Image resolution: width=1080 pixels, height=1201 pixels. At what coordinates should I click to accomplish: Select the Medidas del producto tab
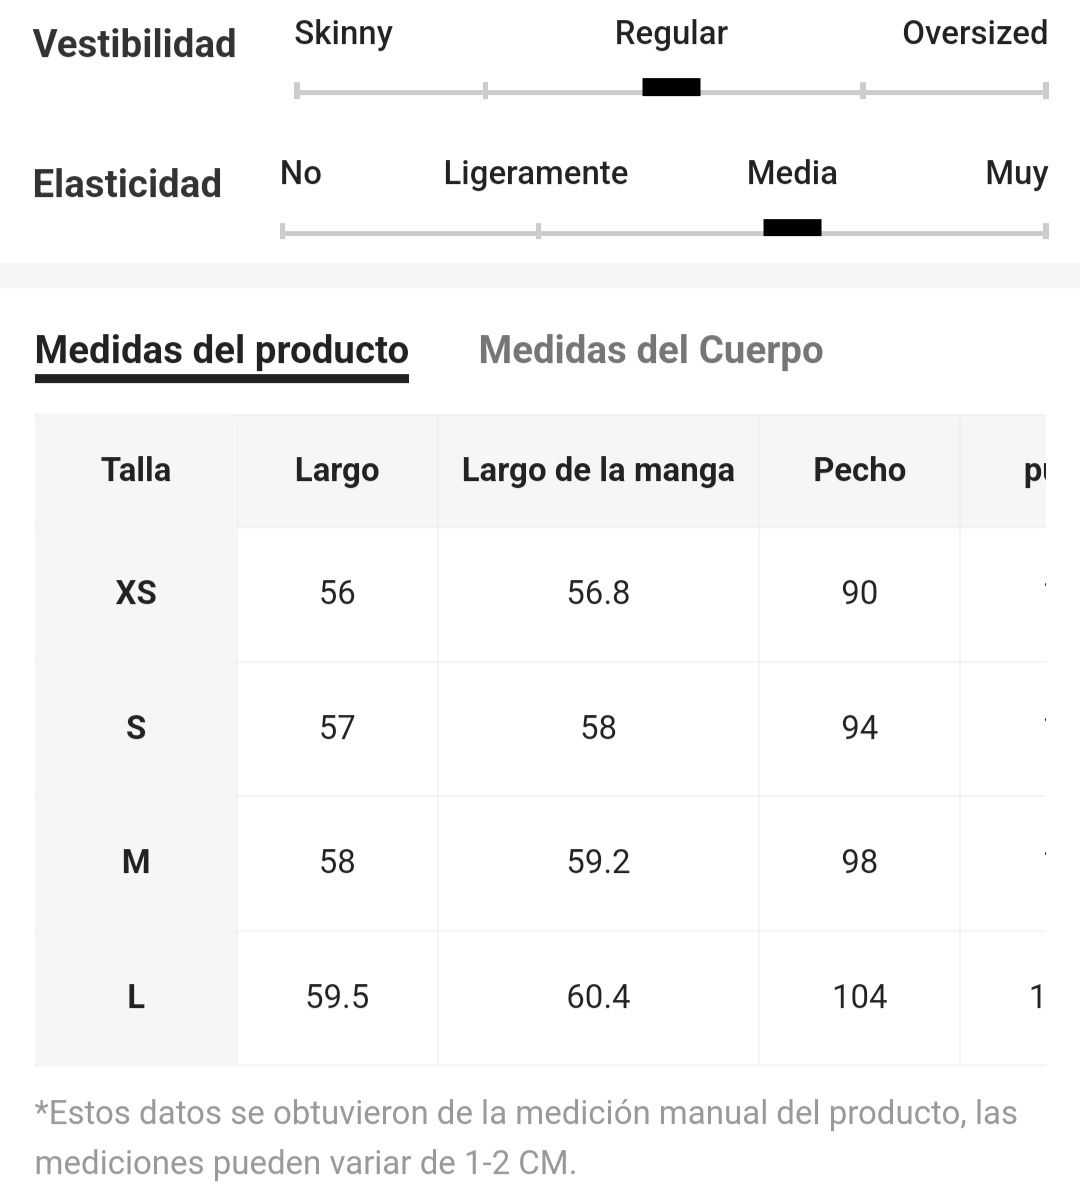[222, 350]
